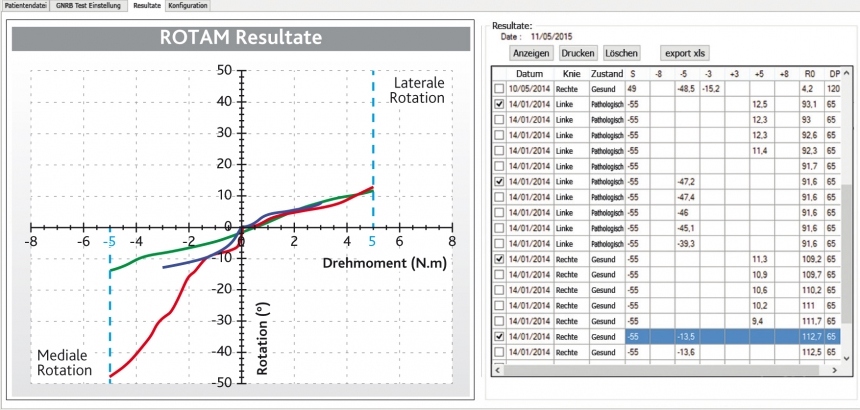Click the vertical scrollbar up arrow

(845, 73)
